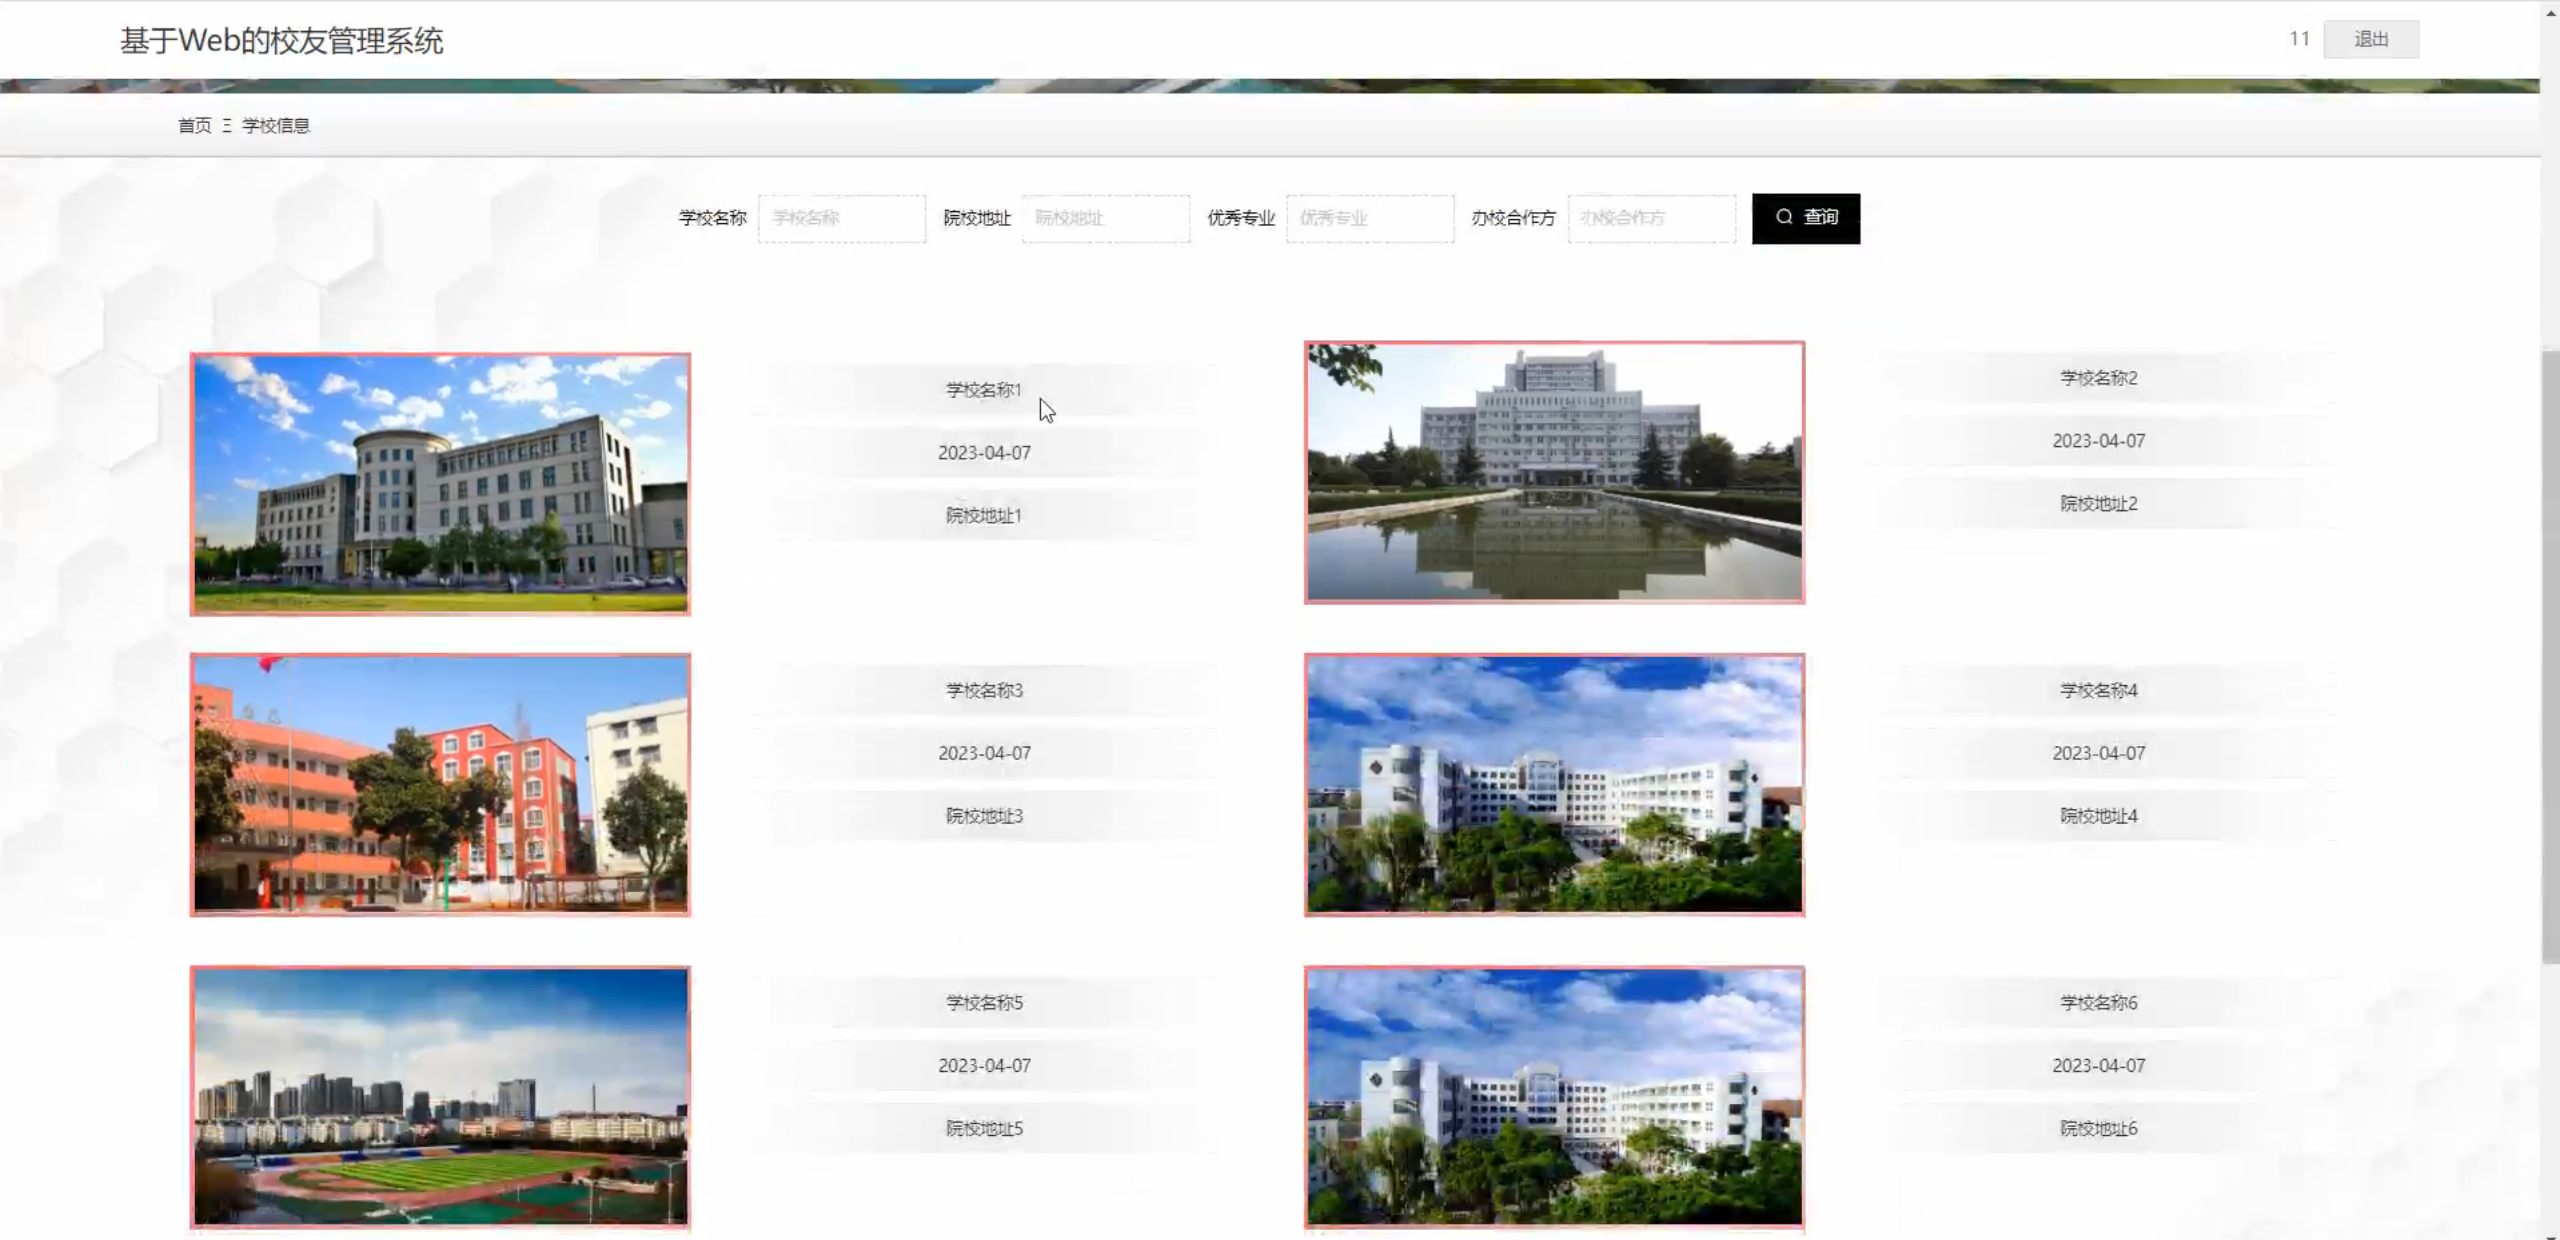Click the site title 基于Web的校友管理系统

click(282, 41)
